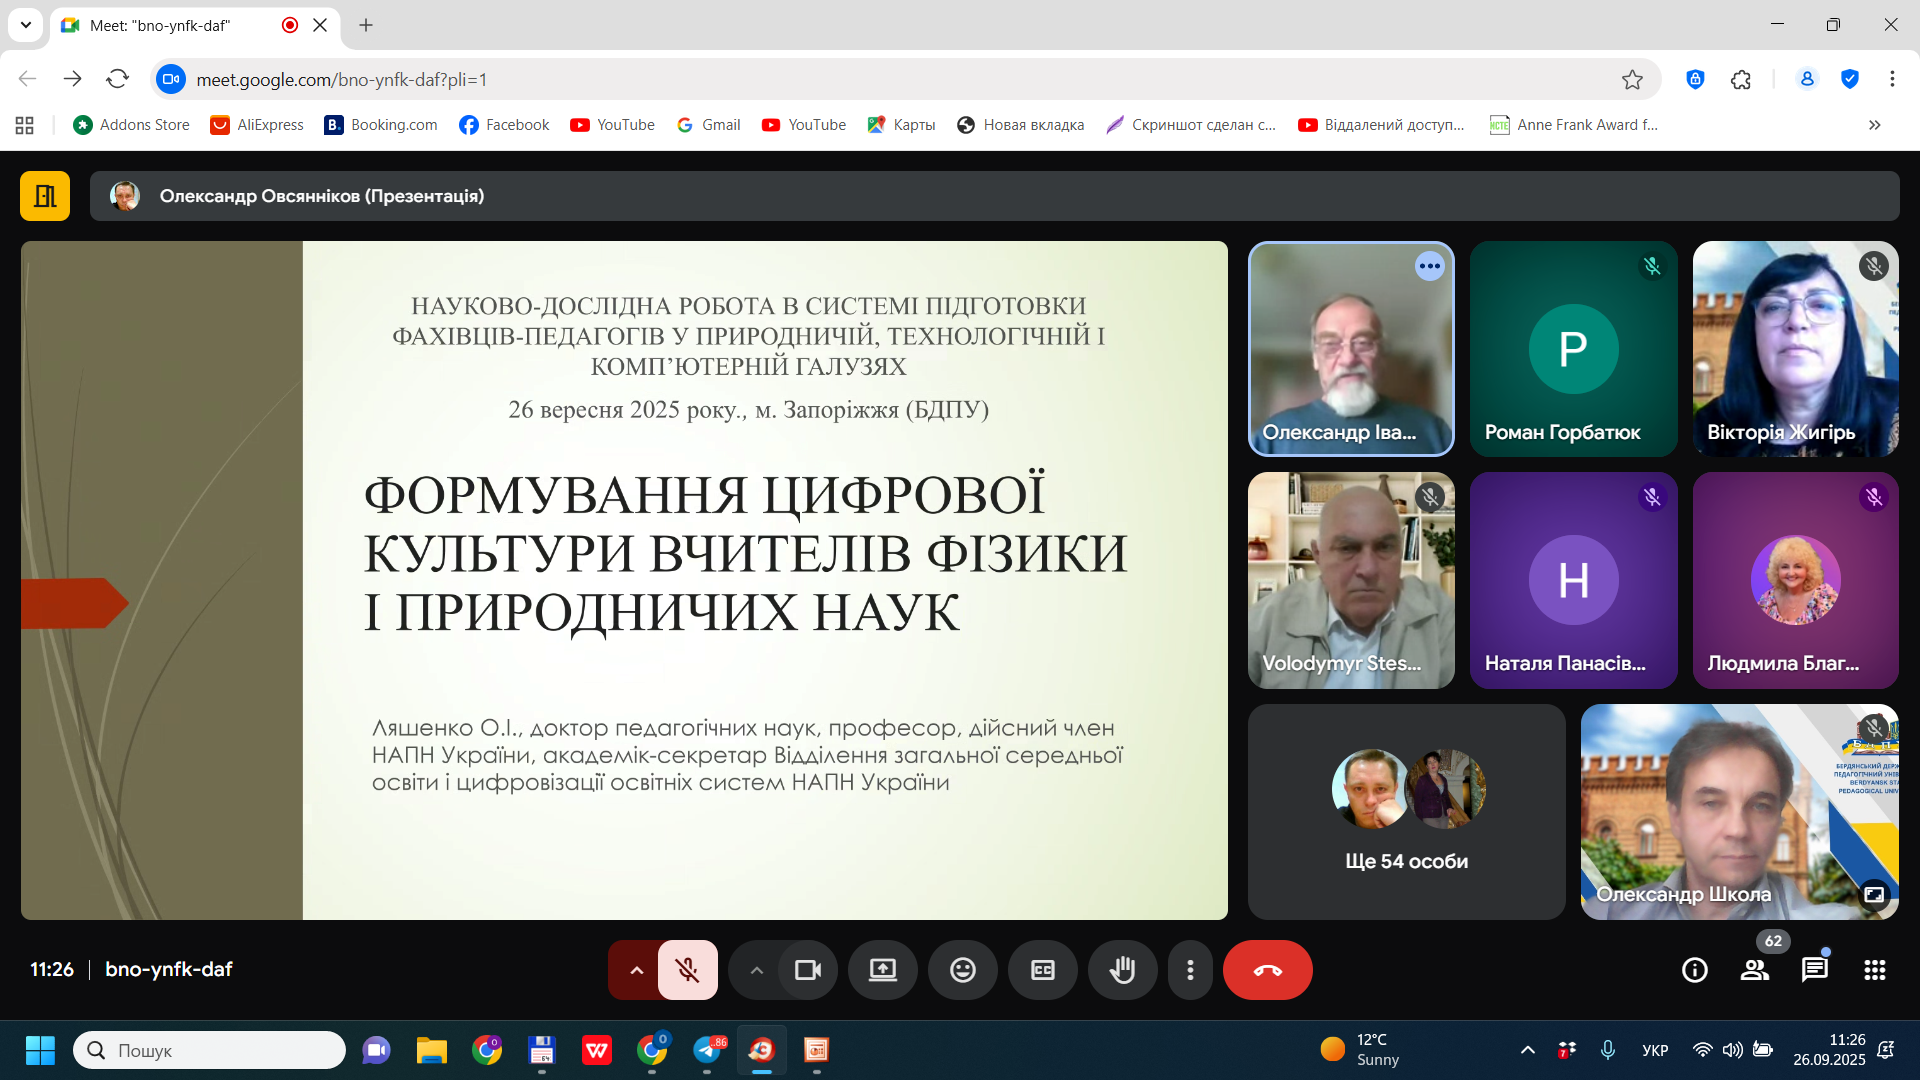Open the emoji reactions button

pos(962,970)
